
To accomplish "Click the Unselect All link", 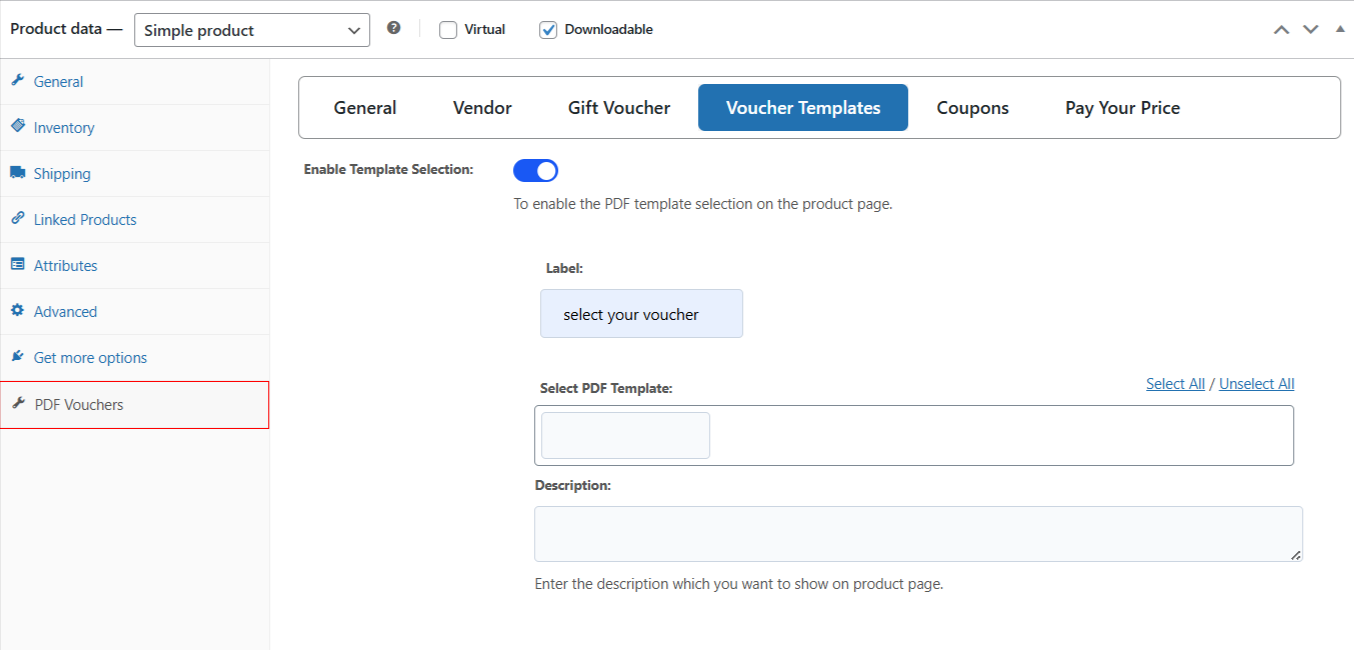I will [x=1256, y=384].
